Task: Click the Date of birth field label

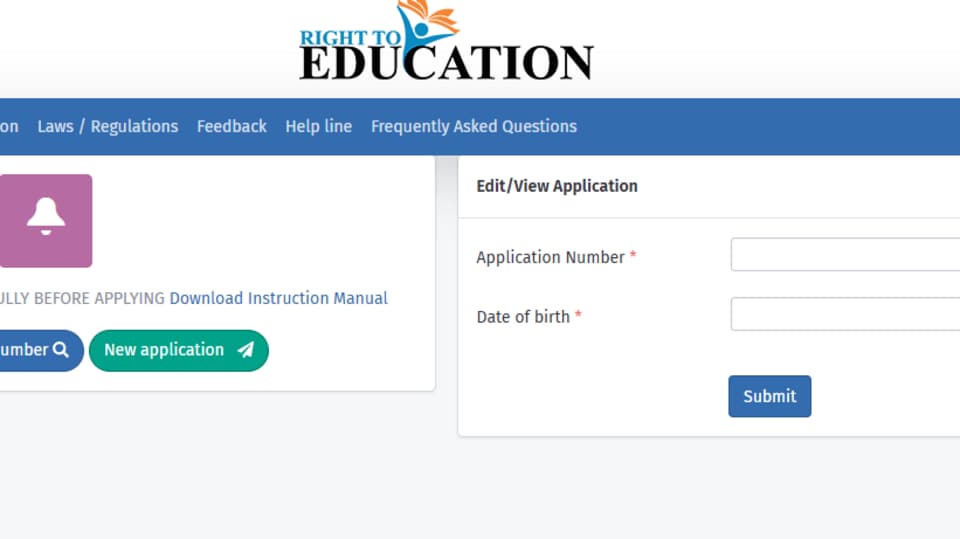Action: tap(523, 317)
